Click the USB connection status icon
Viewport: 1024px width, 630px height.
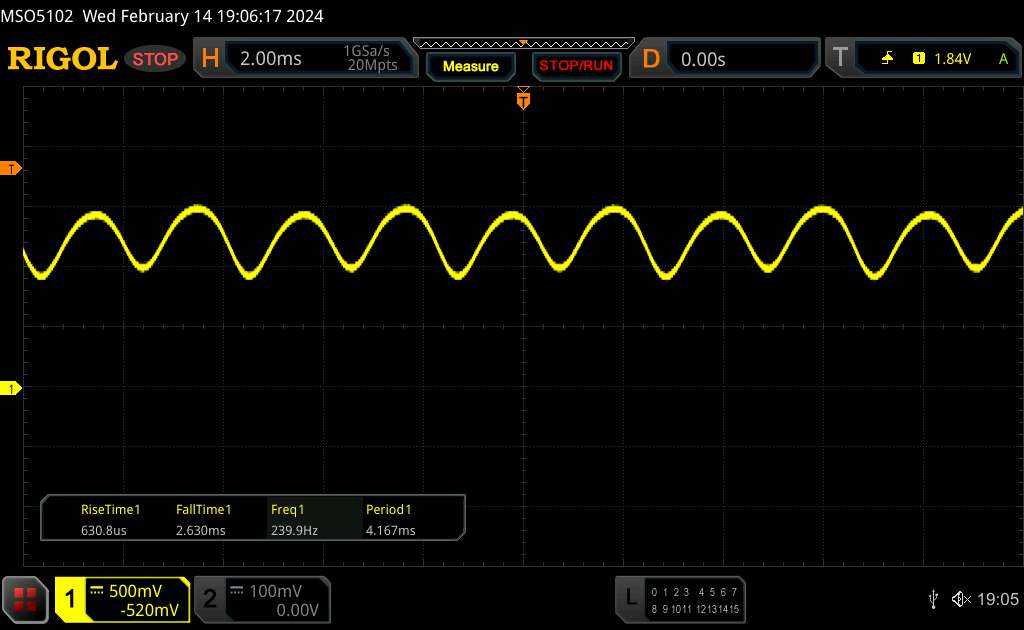[933, 599]
